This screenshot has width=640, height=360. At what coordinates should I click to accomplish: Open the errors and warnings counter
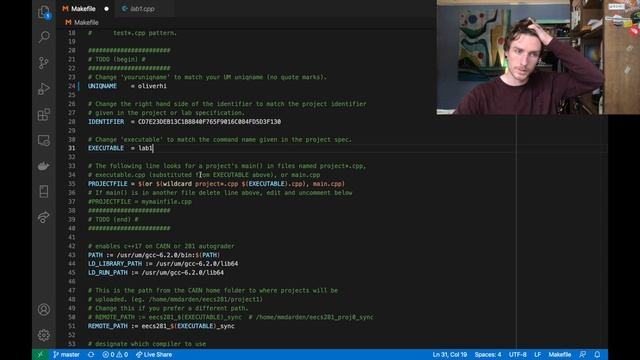point(115,355)
